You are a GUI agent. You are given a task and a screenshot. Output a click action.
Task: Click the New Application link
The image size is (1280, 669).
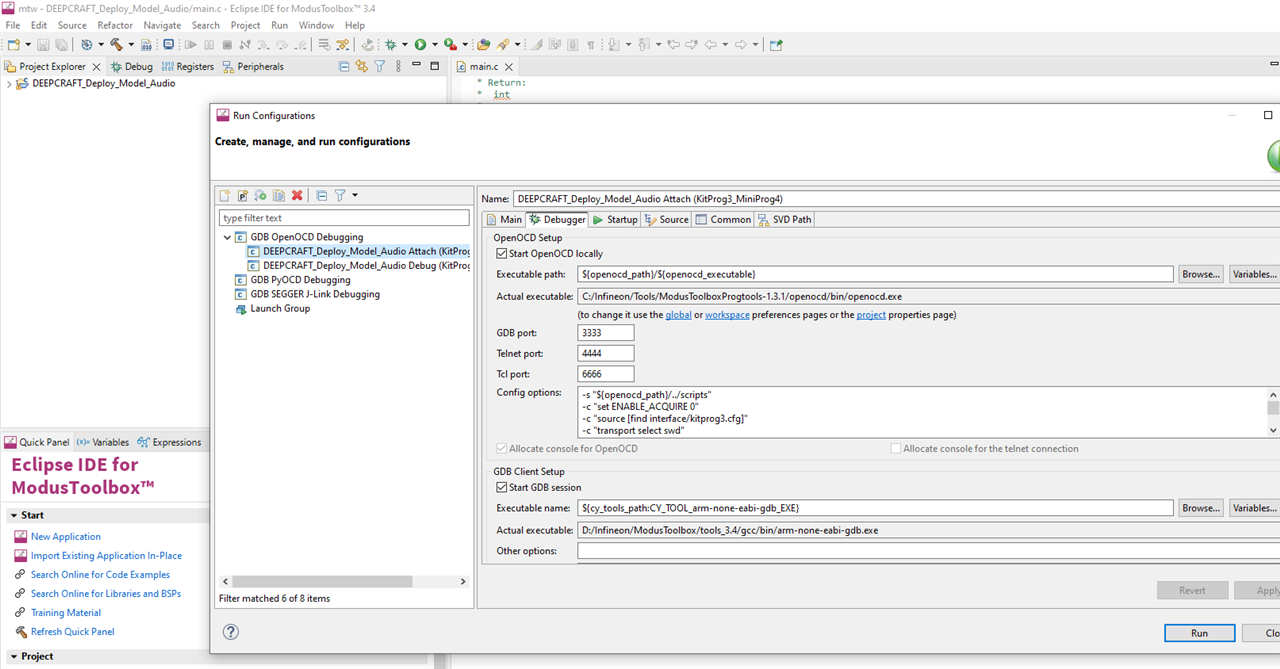65,537
